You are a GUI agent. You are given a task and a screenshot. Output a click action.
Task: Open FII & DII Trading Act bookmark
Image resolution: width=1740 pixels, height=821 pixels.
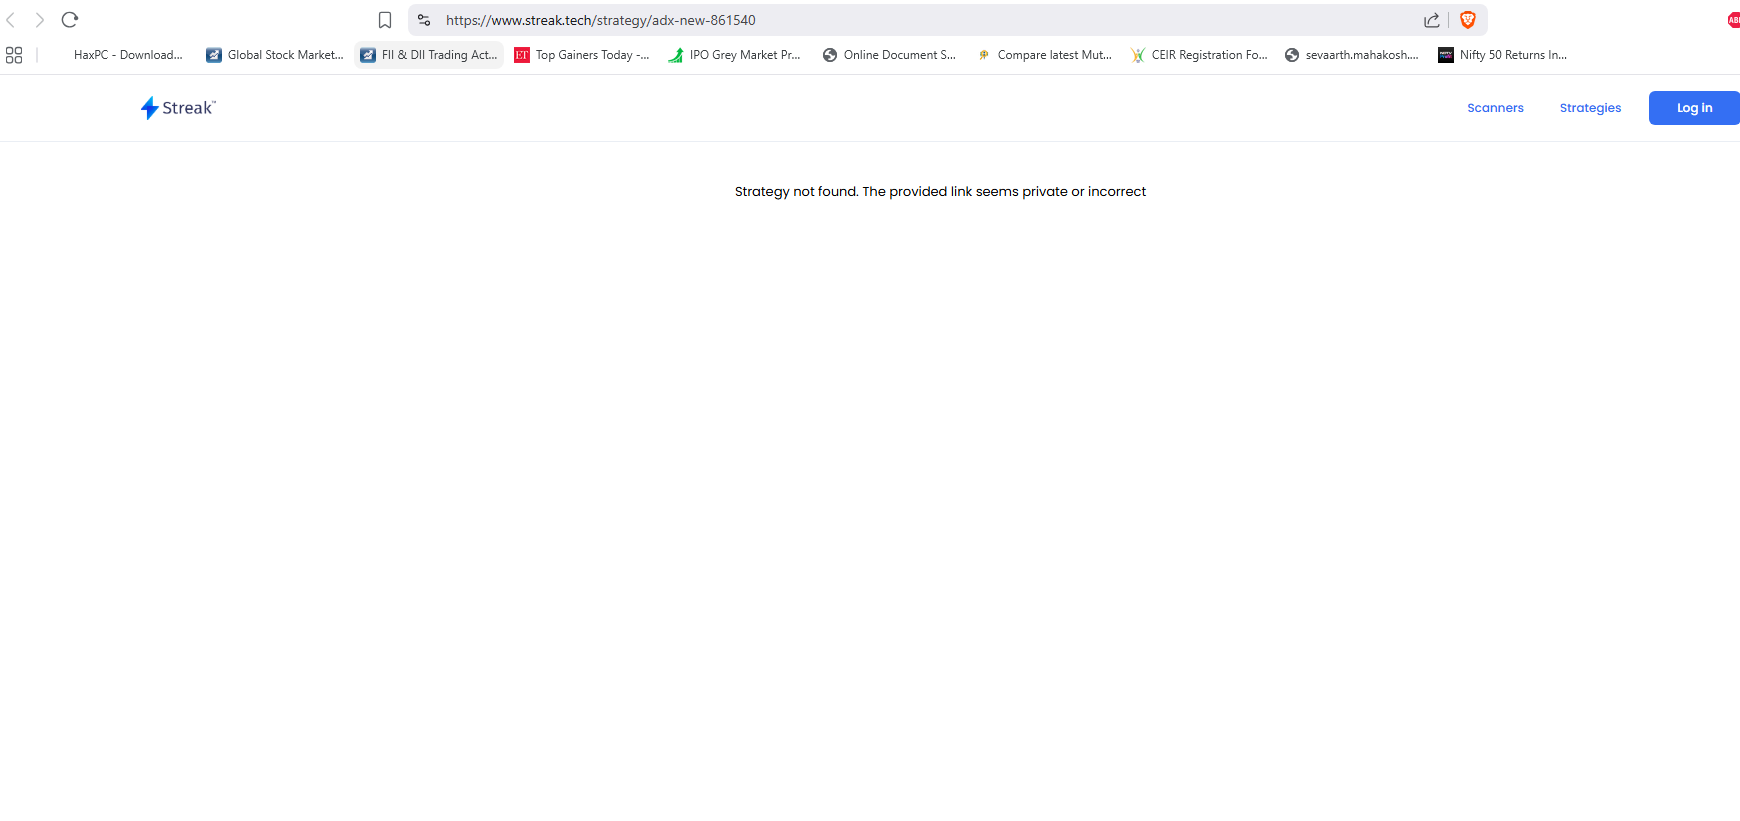(429, 55)
